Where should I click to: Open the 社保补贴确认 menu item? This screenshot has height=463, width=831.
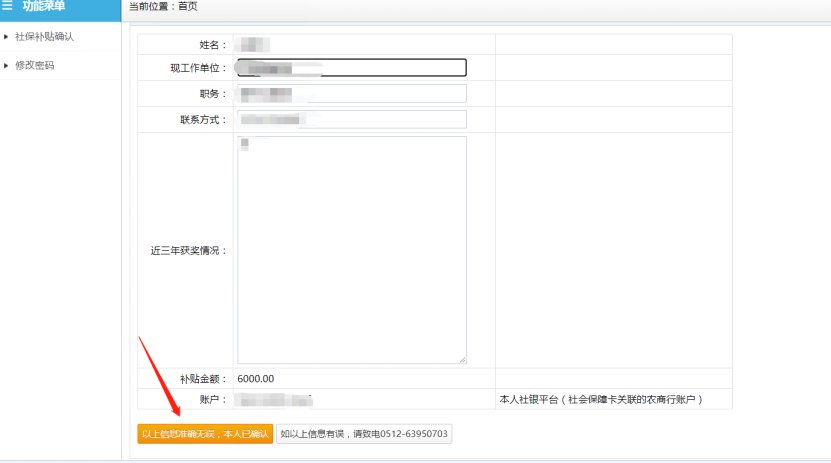44,37
